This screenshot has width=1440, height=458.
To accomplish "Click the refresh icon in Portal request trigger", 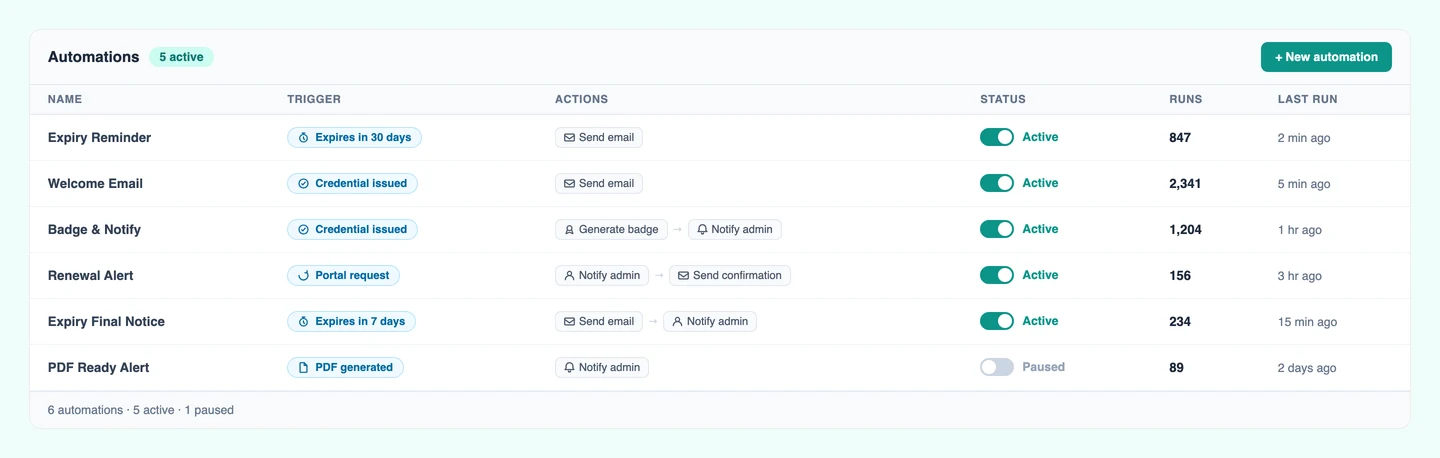I will pos(303,276).
